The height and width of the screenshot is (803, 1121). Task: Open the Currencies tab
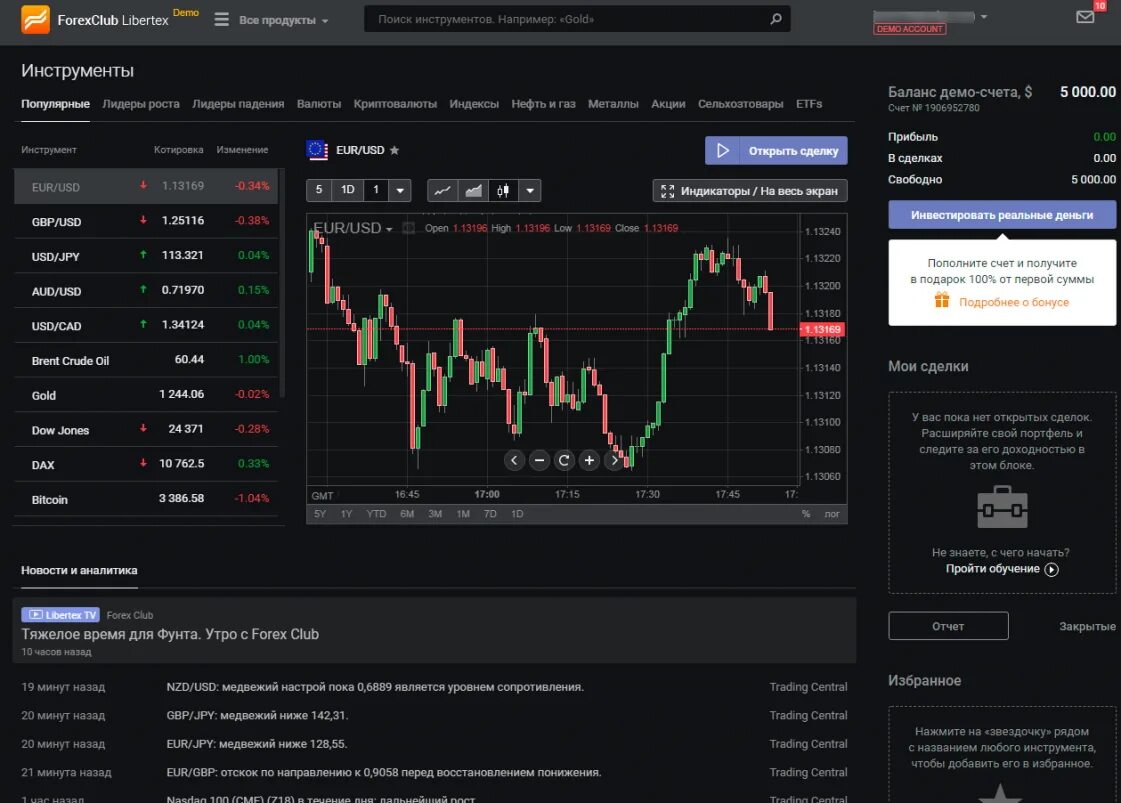pos(319,104)
